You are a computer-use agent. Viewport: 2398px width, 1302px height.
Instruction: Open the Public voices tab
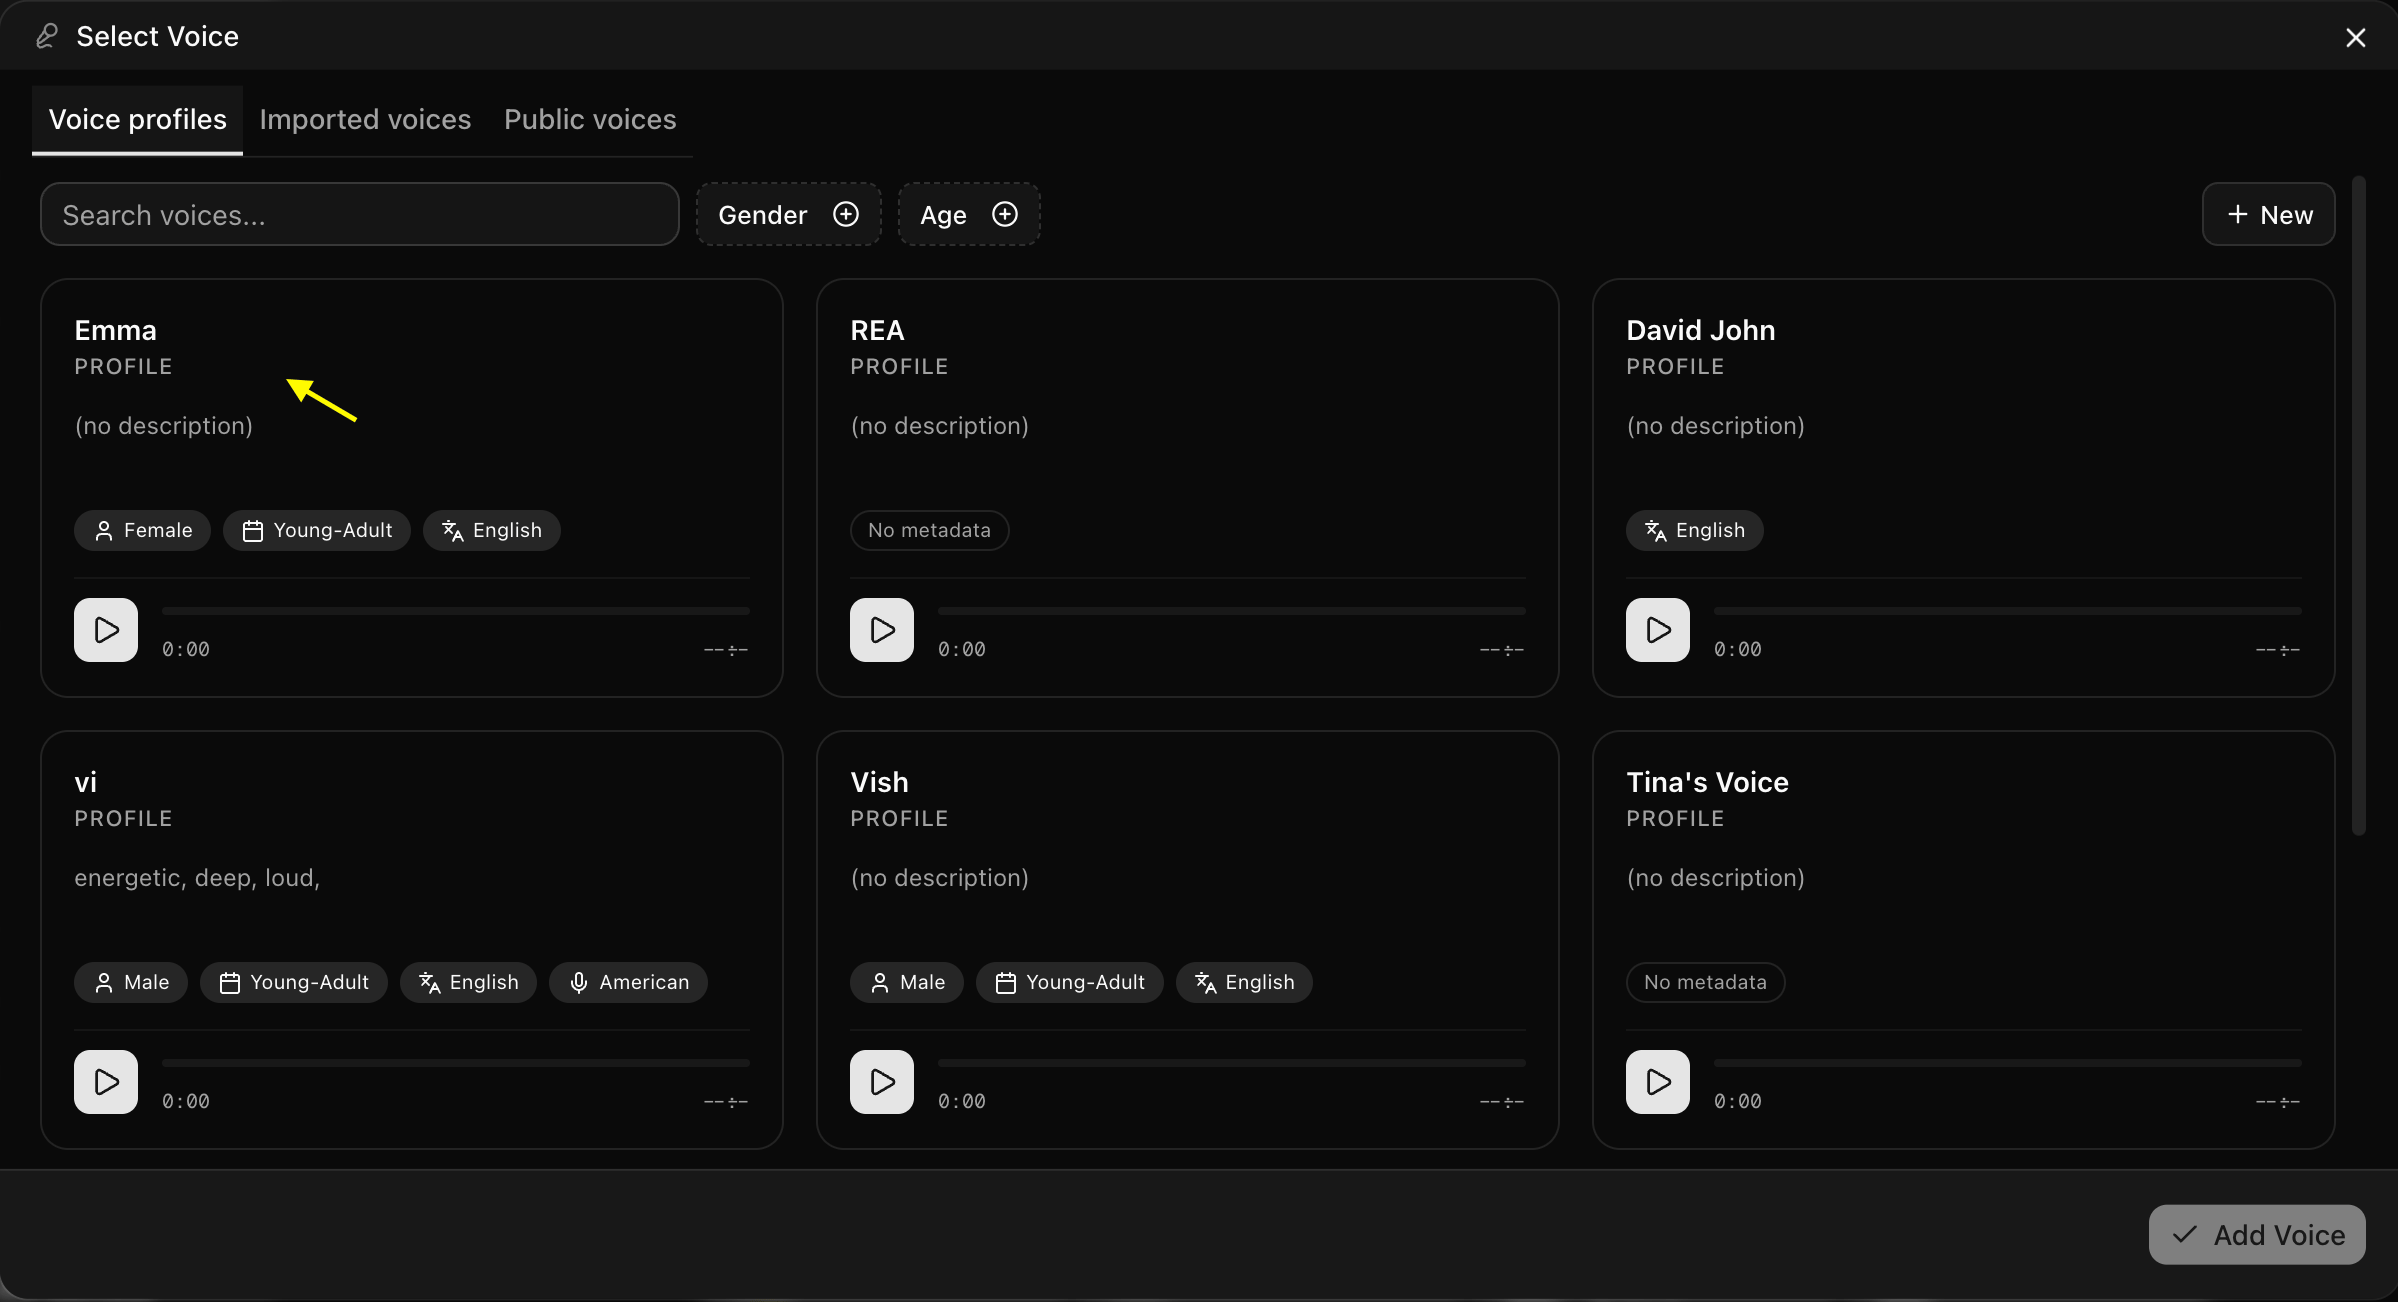click(x=590, y=119)
